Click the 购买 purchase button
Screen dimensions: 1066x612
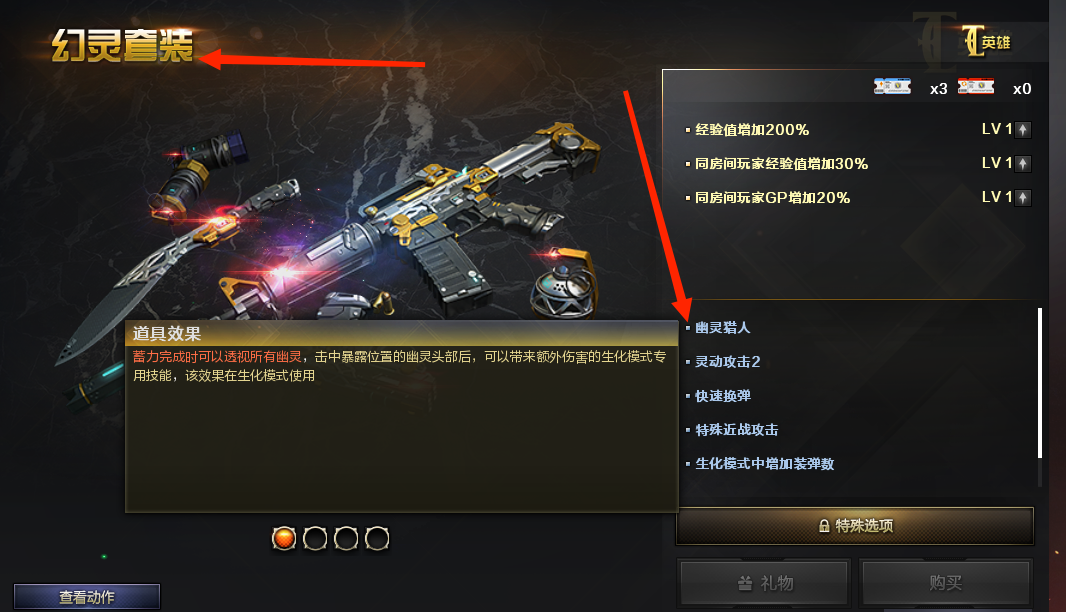point(946,583)
